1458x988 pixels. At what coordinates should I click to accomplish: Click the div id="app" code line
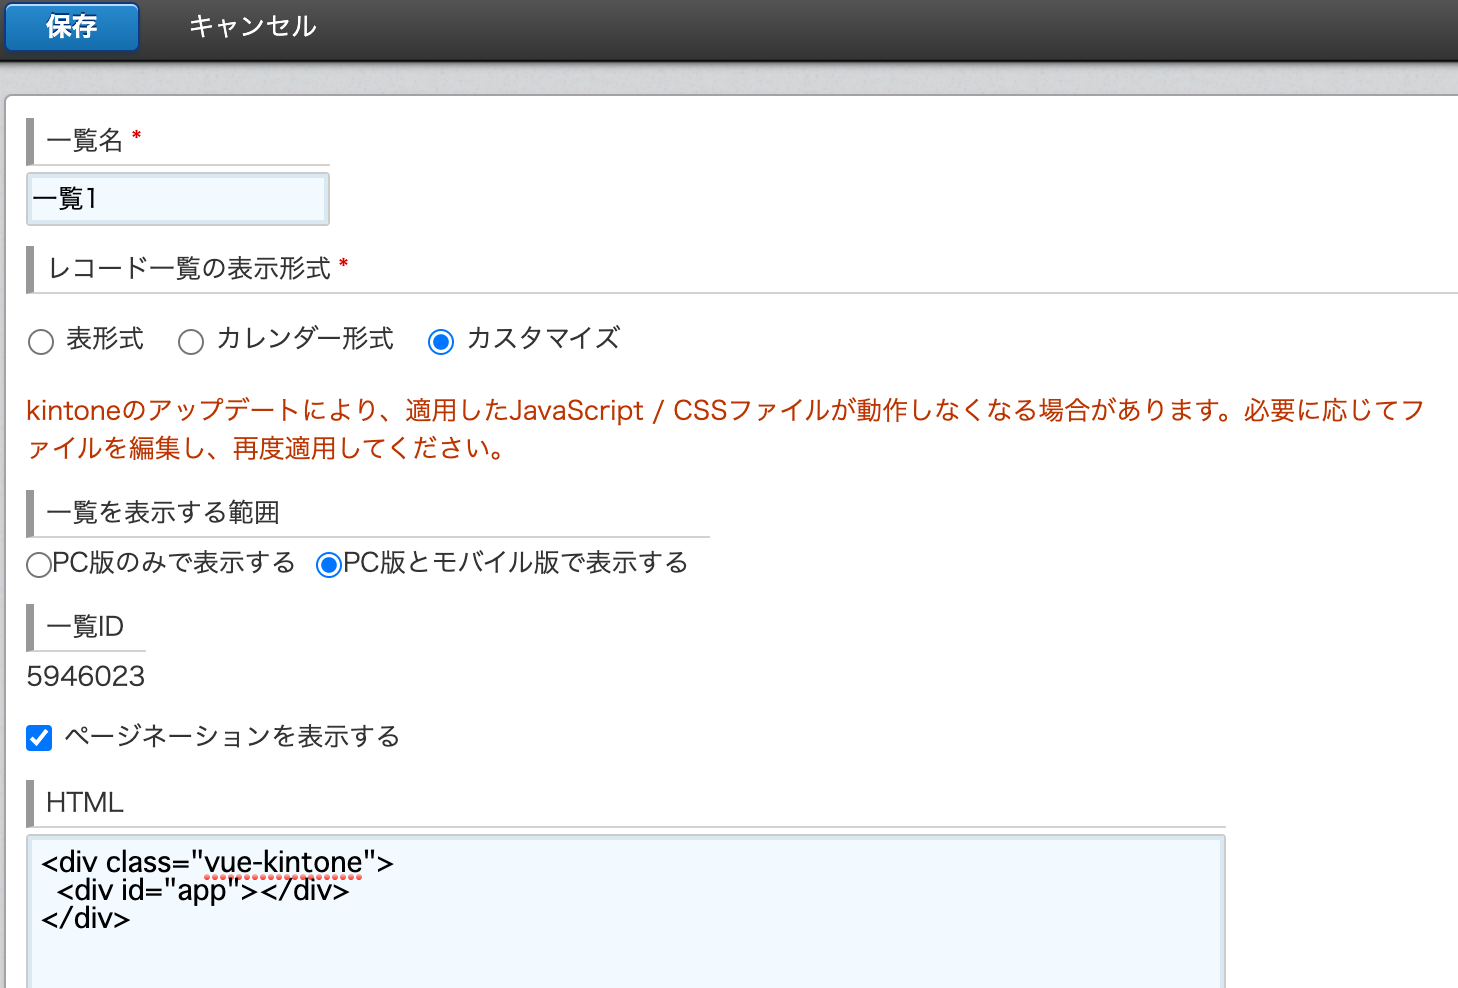(x=203, y=890)
